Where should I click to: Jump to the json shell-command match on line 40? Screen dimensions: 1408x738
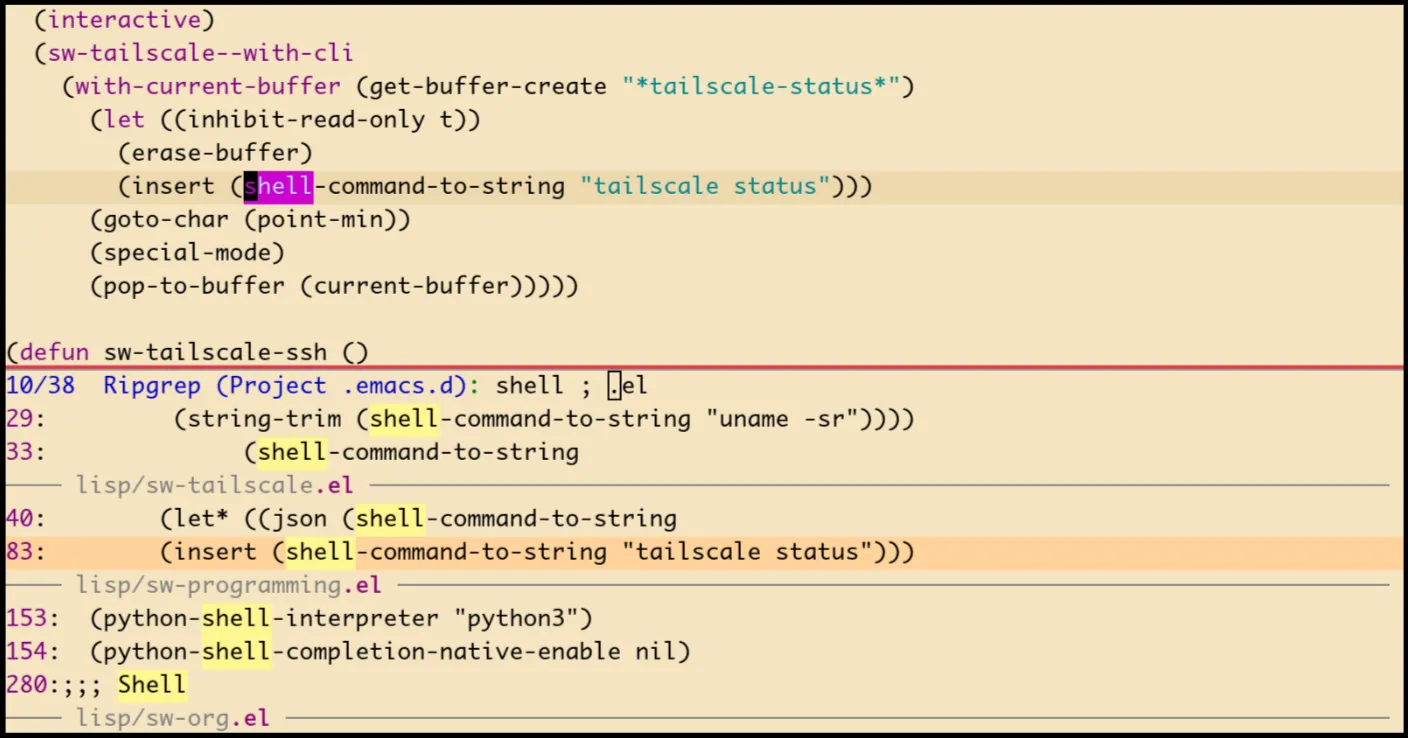point(500,518)
